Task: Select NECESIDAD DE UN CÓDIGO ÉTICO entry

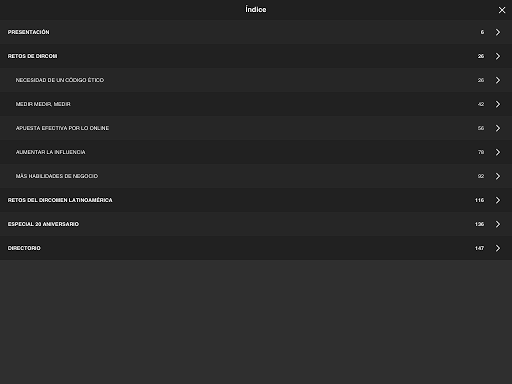Action: tap(256, 80)
